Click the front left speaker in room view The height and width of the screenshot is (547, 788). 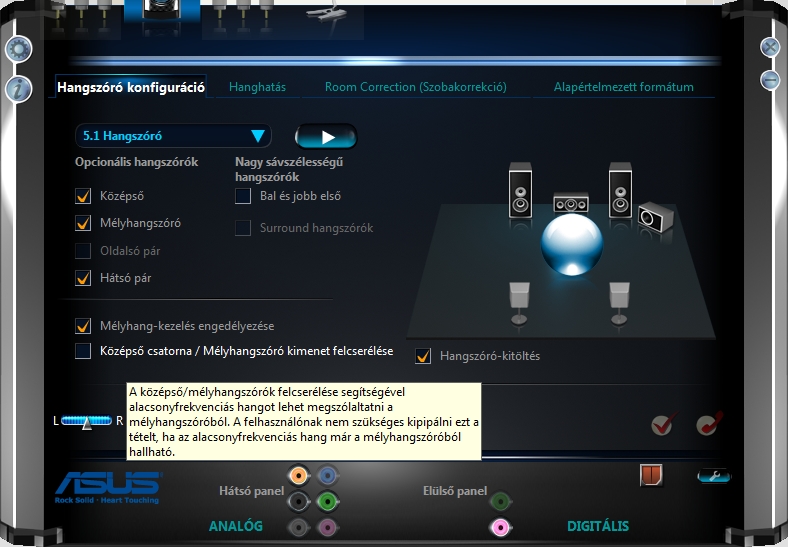click(520, 190)
